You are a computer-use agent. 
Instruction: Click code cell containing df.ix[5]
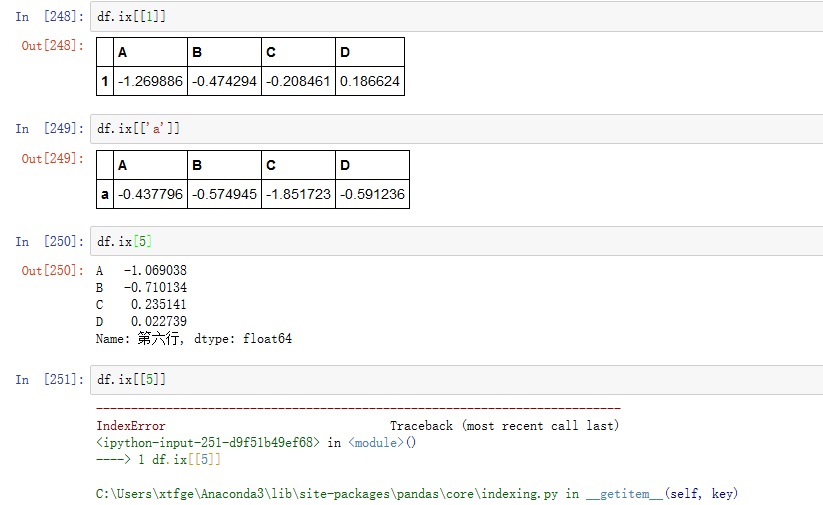pos(457,241)
